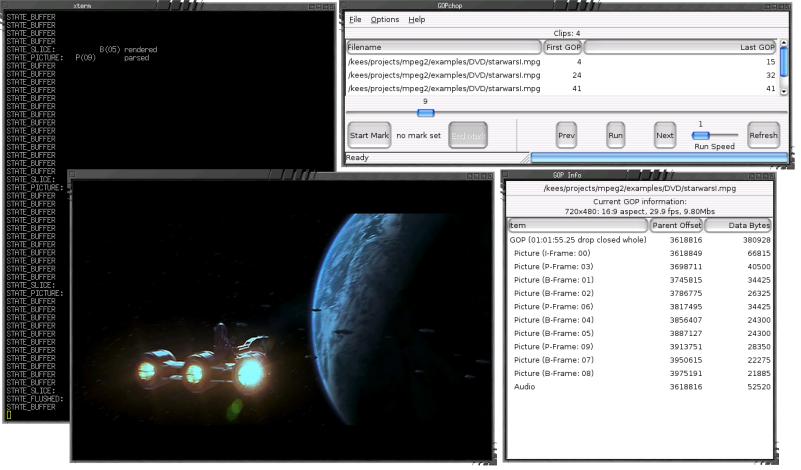Select Picture (B-Frame: 01) row

pyautogui.click(x=640, y=279)
